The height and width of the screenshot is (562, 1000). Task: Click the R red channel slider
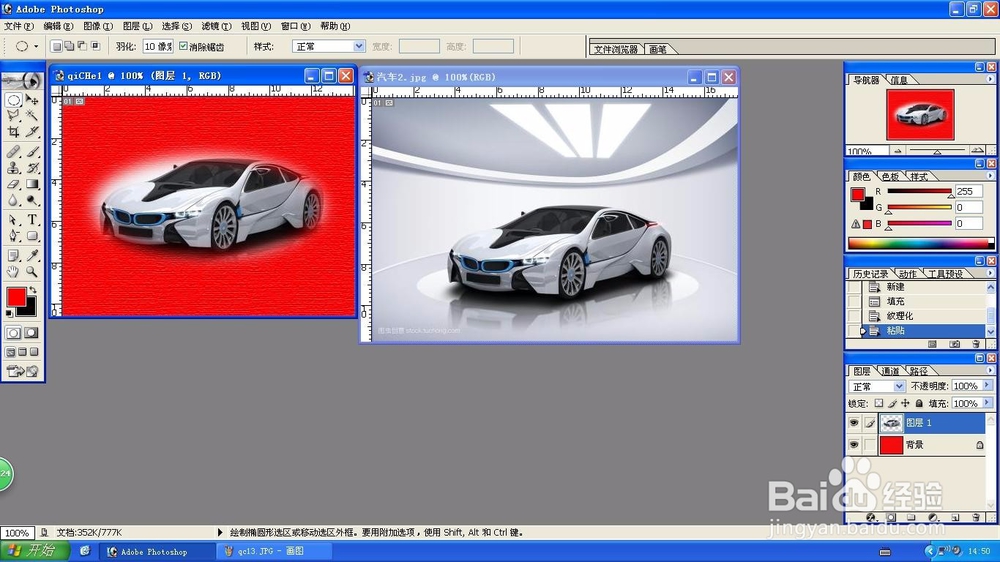(x=919, y=191)
